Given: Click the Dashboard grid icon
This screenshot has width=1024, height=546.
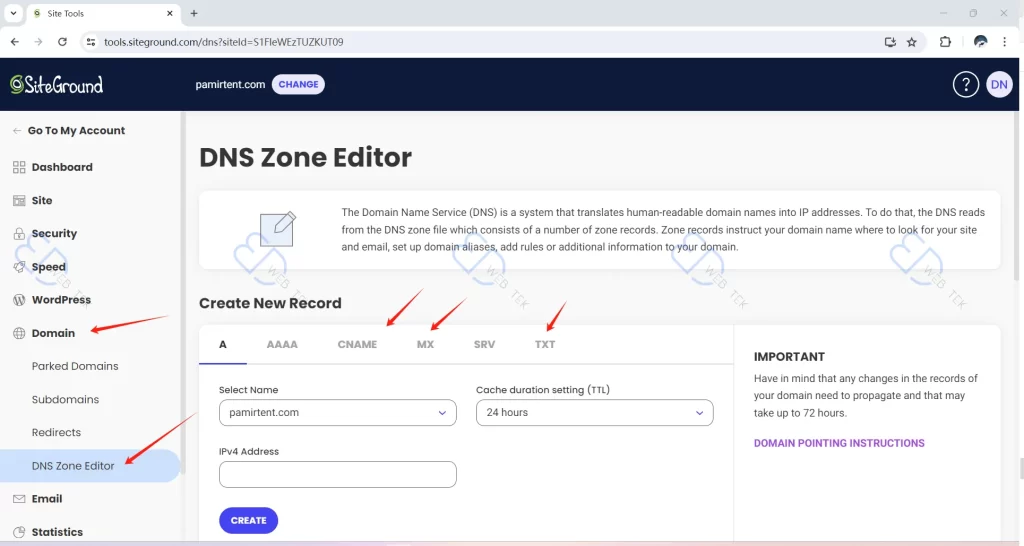Looking at the screenshot, I should tap(19, 167).
